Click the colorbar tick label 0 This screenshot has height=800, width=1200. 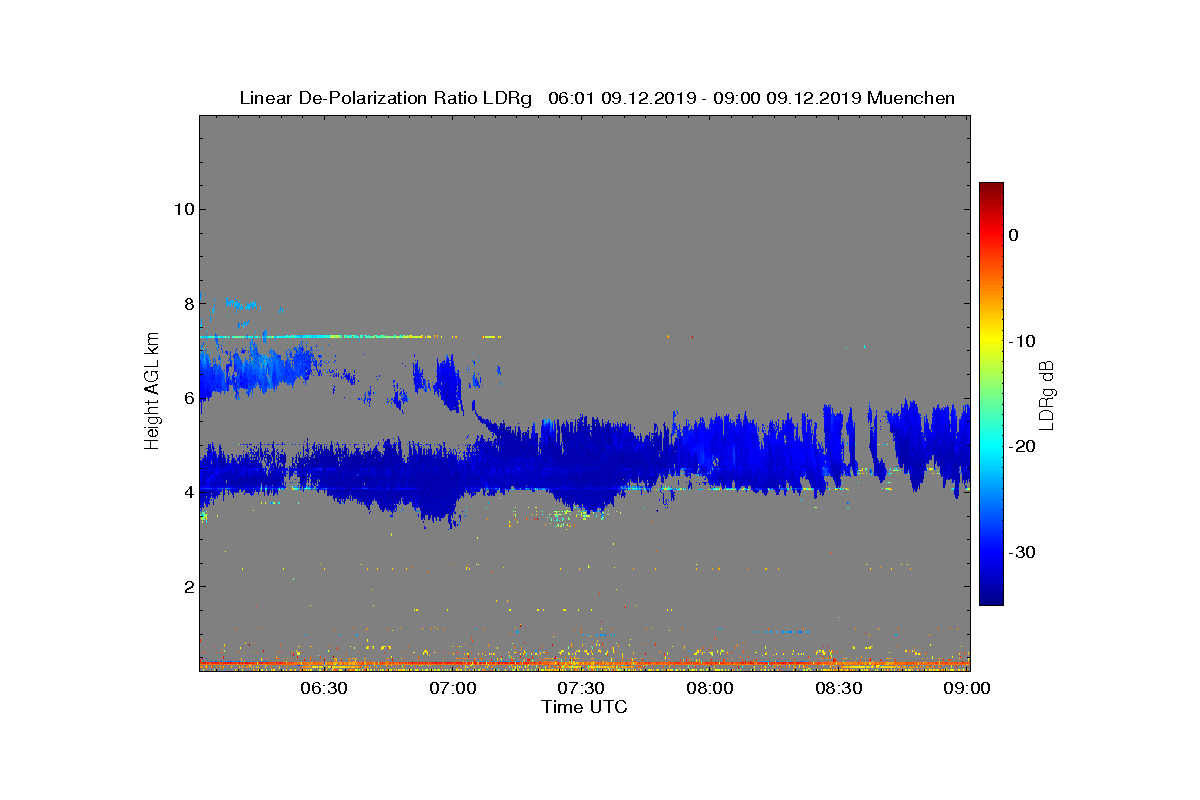(1013, 235)
